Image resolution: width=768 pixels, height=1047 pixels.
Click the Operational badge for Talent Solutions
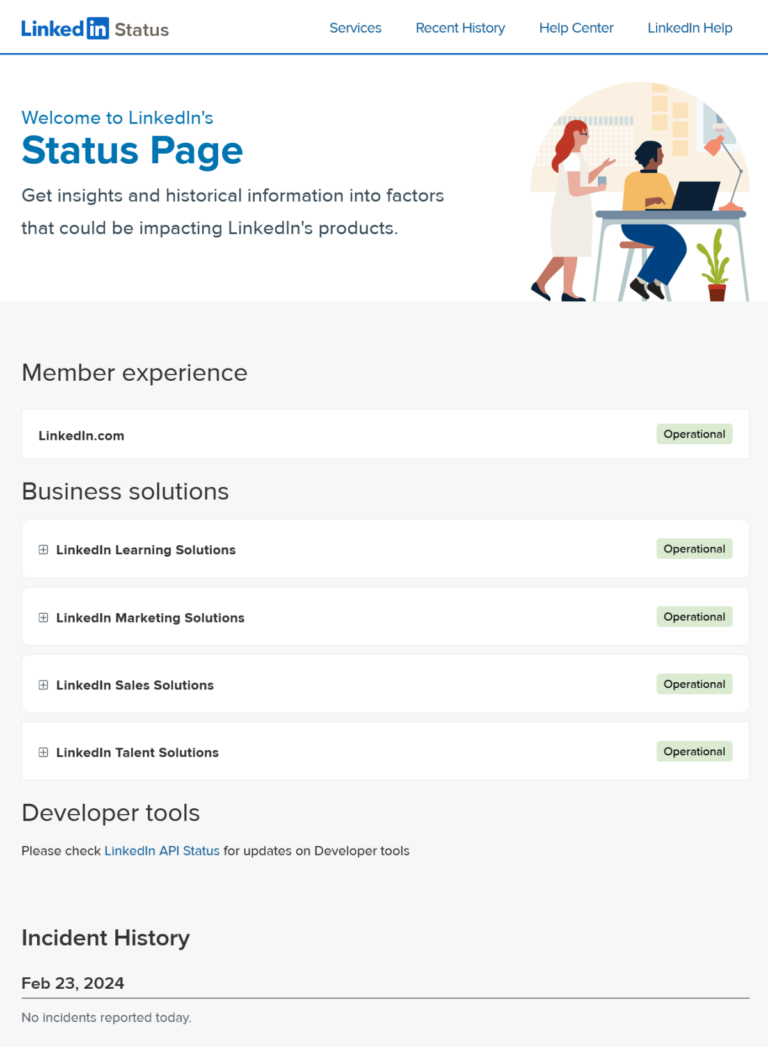click(x=694, y=751)
